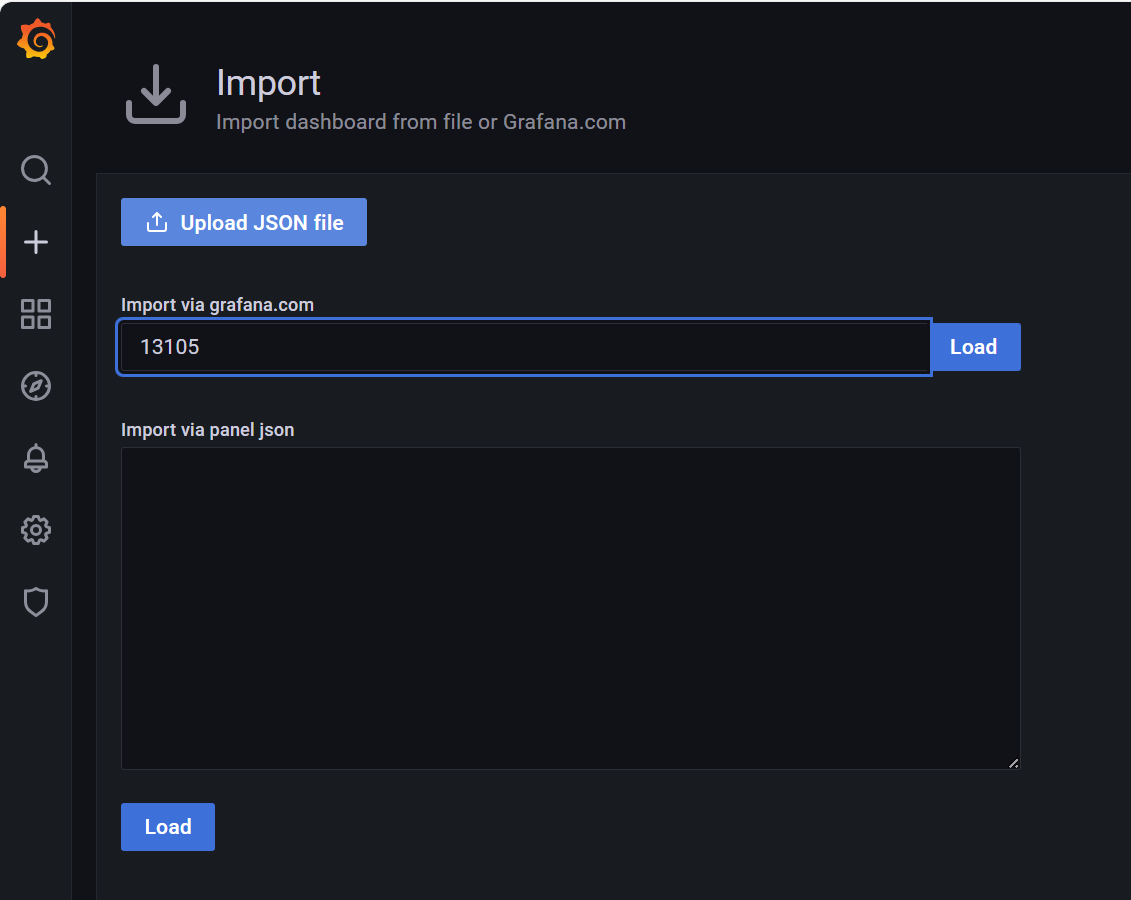Open the search magnifier in sidebar

coord(36,170)
